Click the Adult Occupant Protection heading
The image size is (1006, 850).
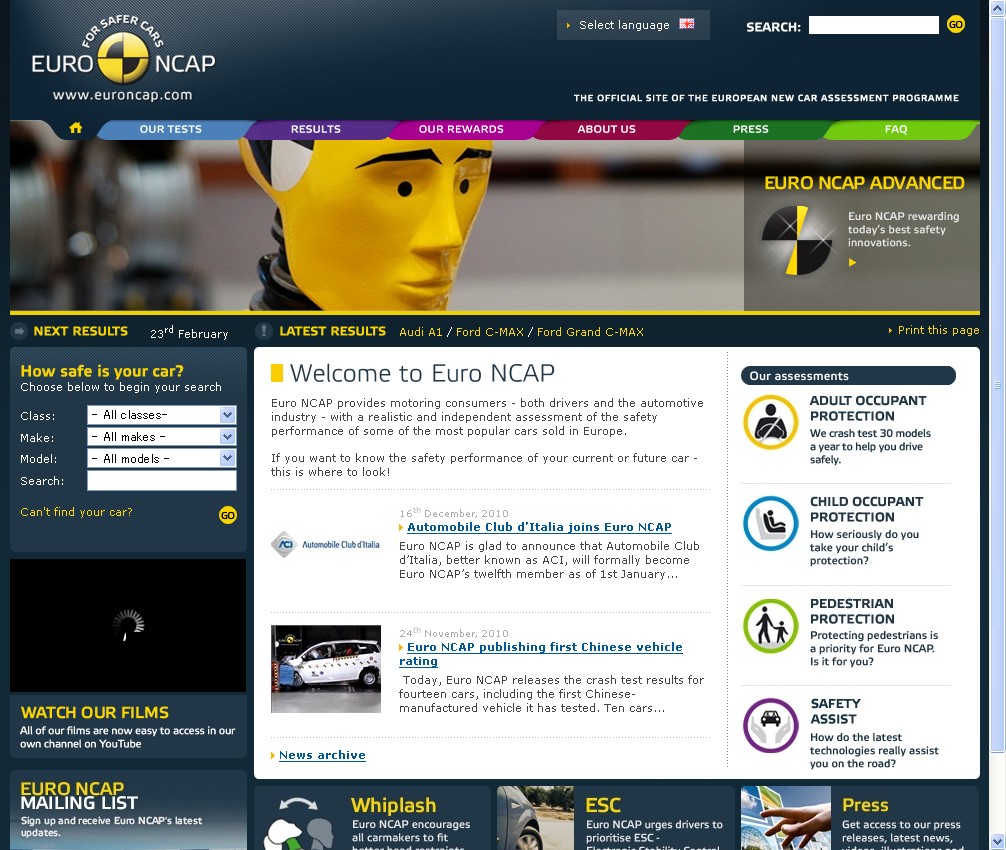tap(867, 408)
